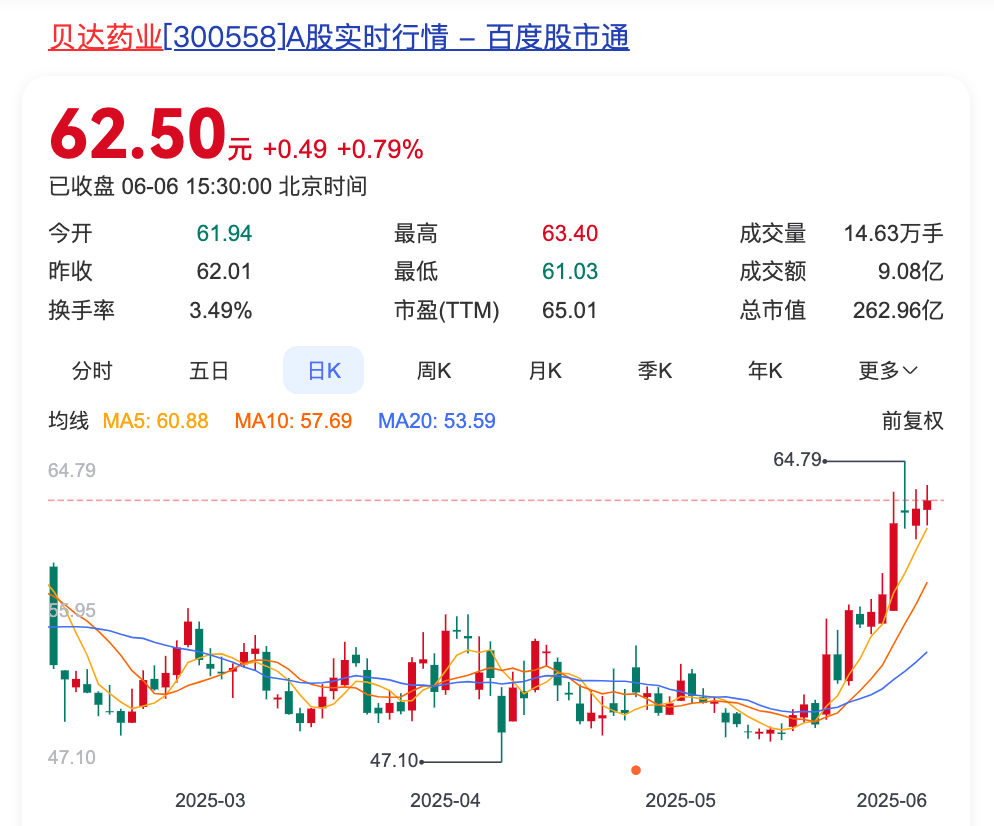Click the 已收盘 06-06 15:30:00 timestamp
The image size is (994, 826).
[x=208, y=186]
